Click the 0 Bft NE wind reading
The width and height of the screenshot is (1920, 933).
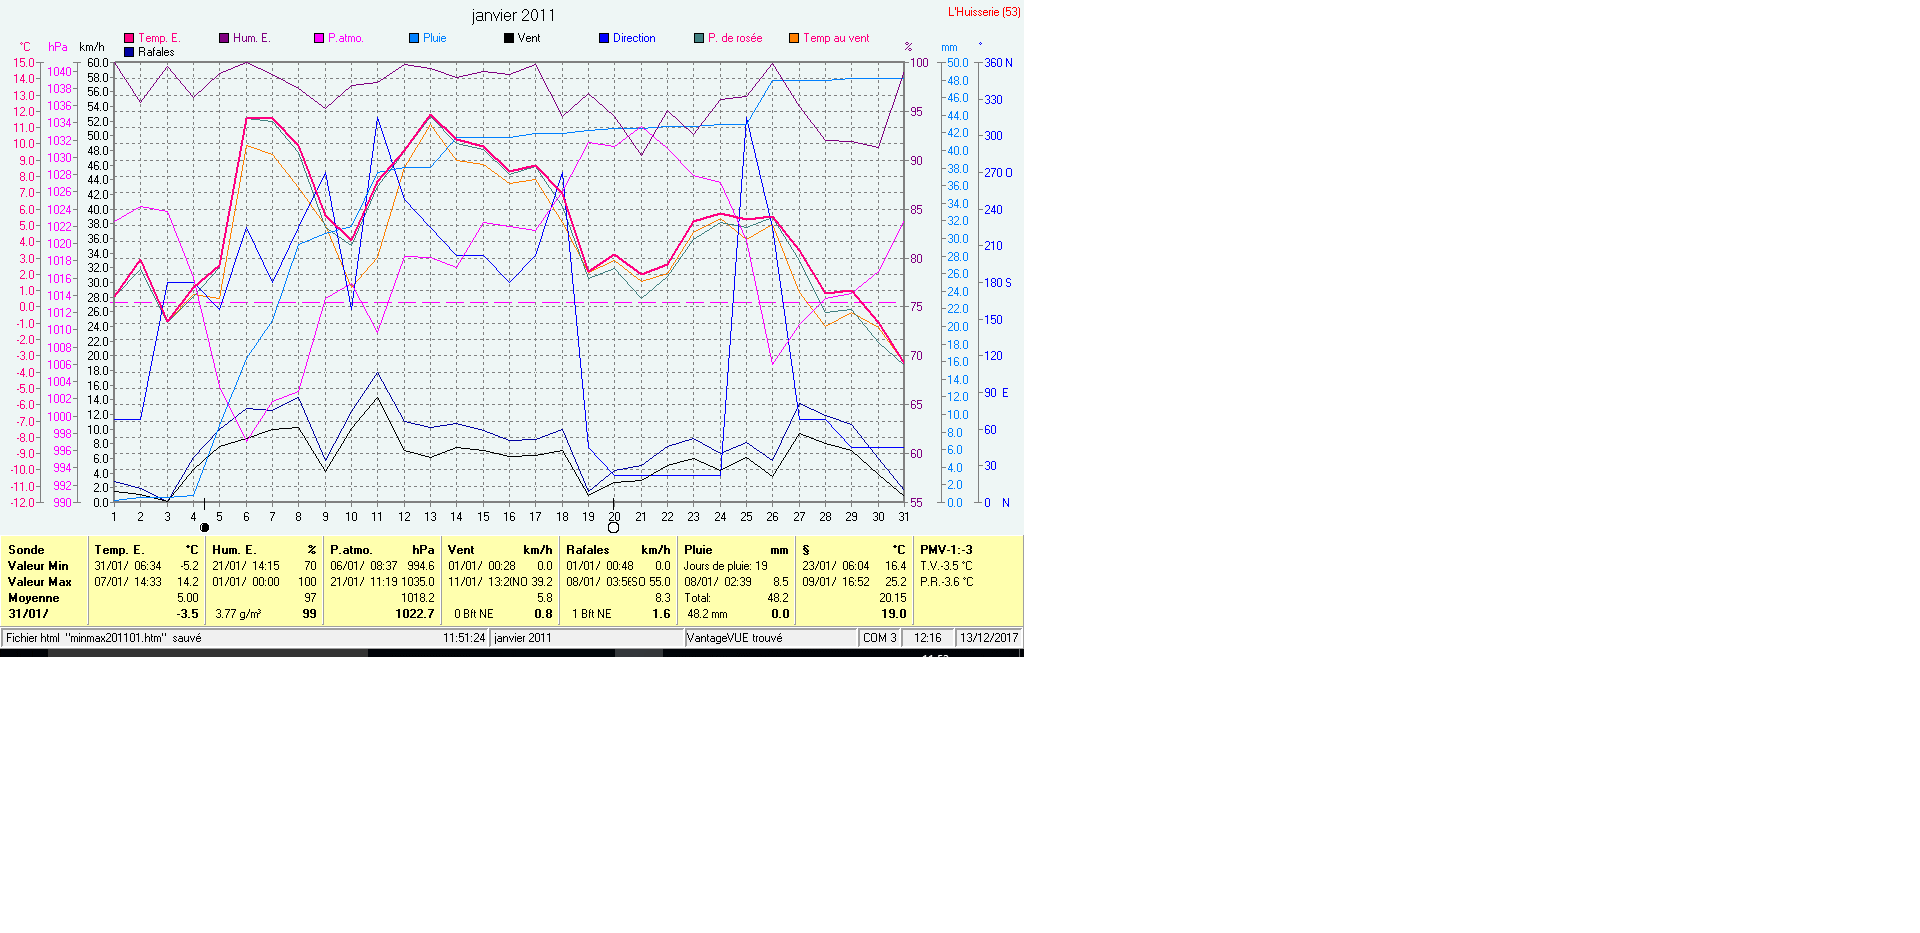474,614
